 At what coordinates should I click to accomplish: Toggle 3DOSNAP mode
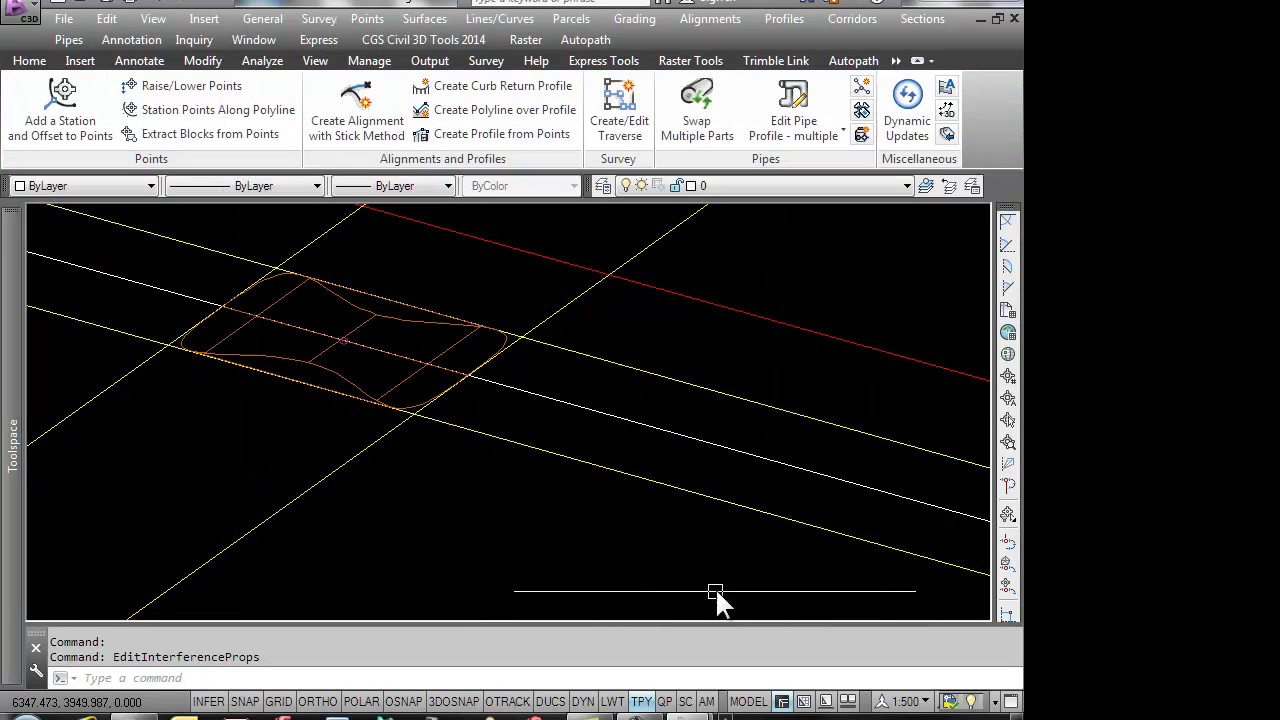coord(454,702)
